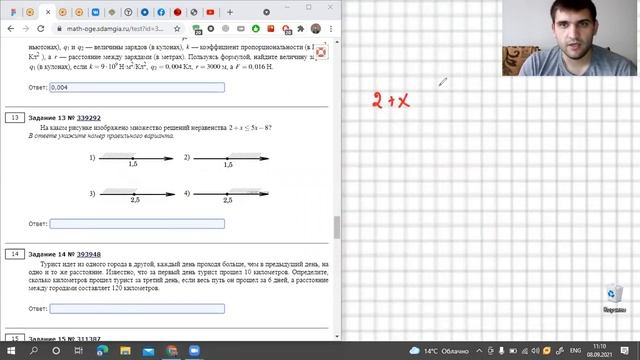
Task: Switch to the Facebook tab
Action: [161, 12]
